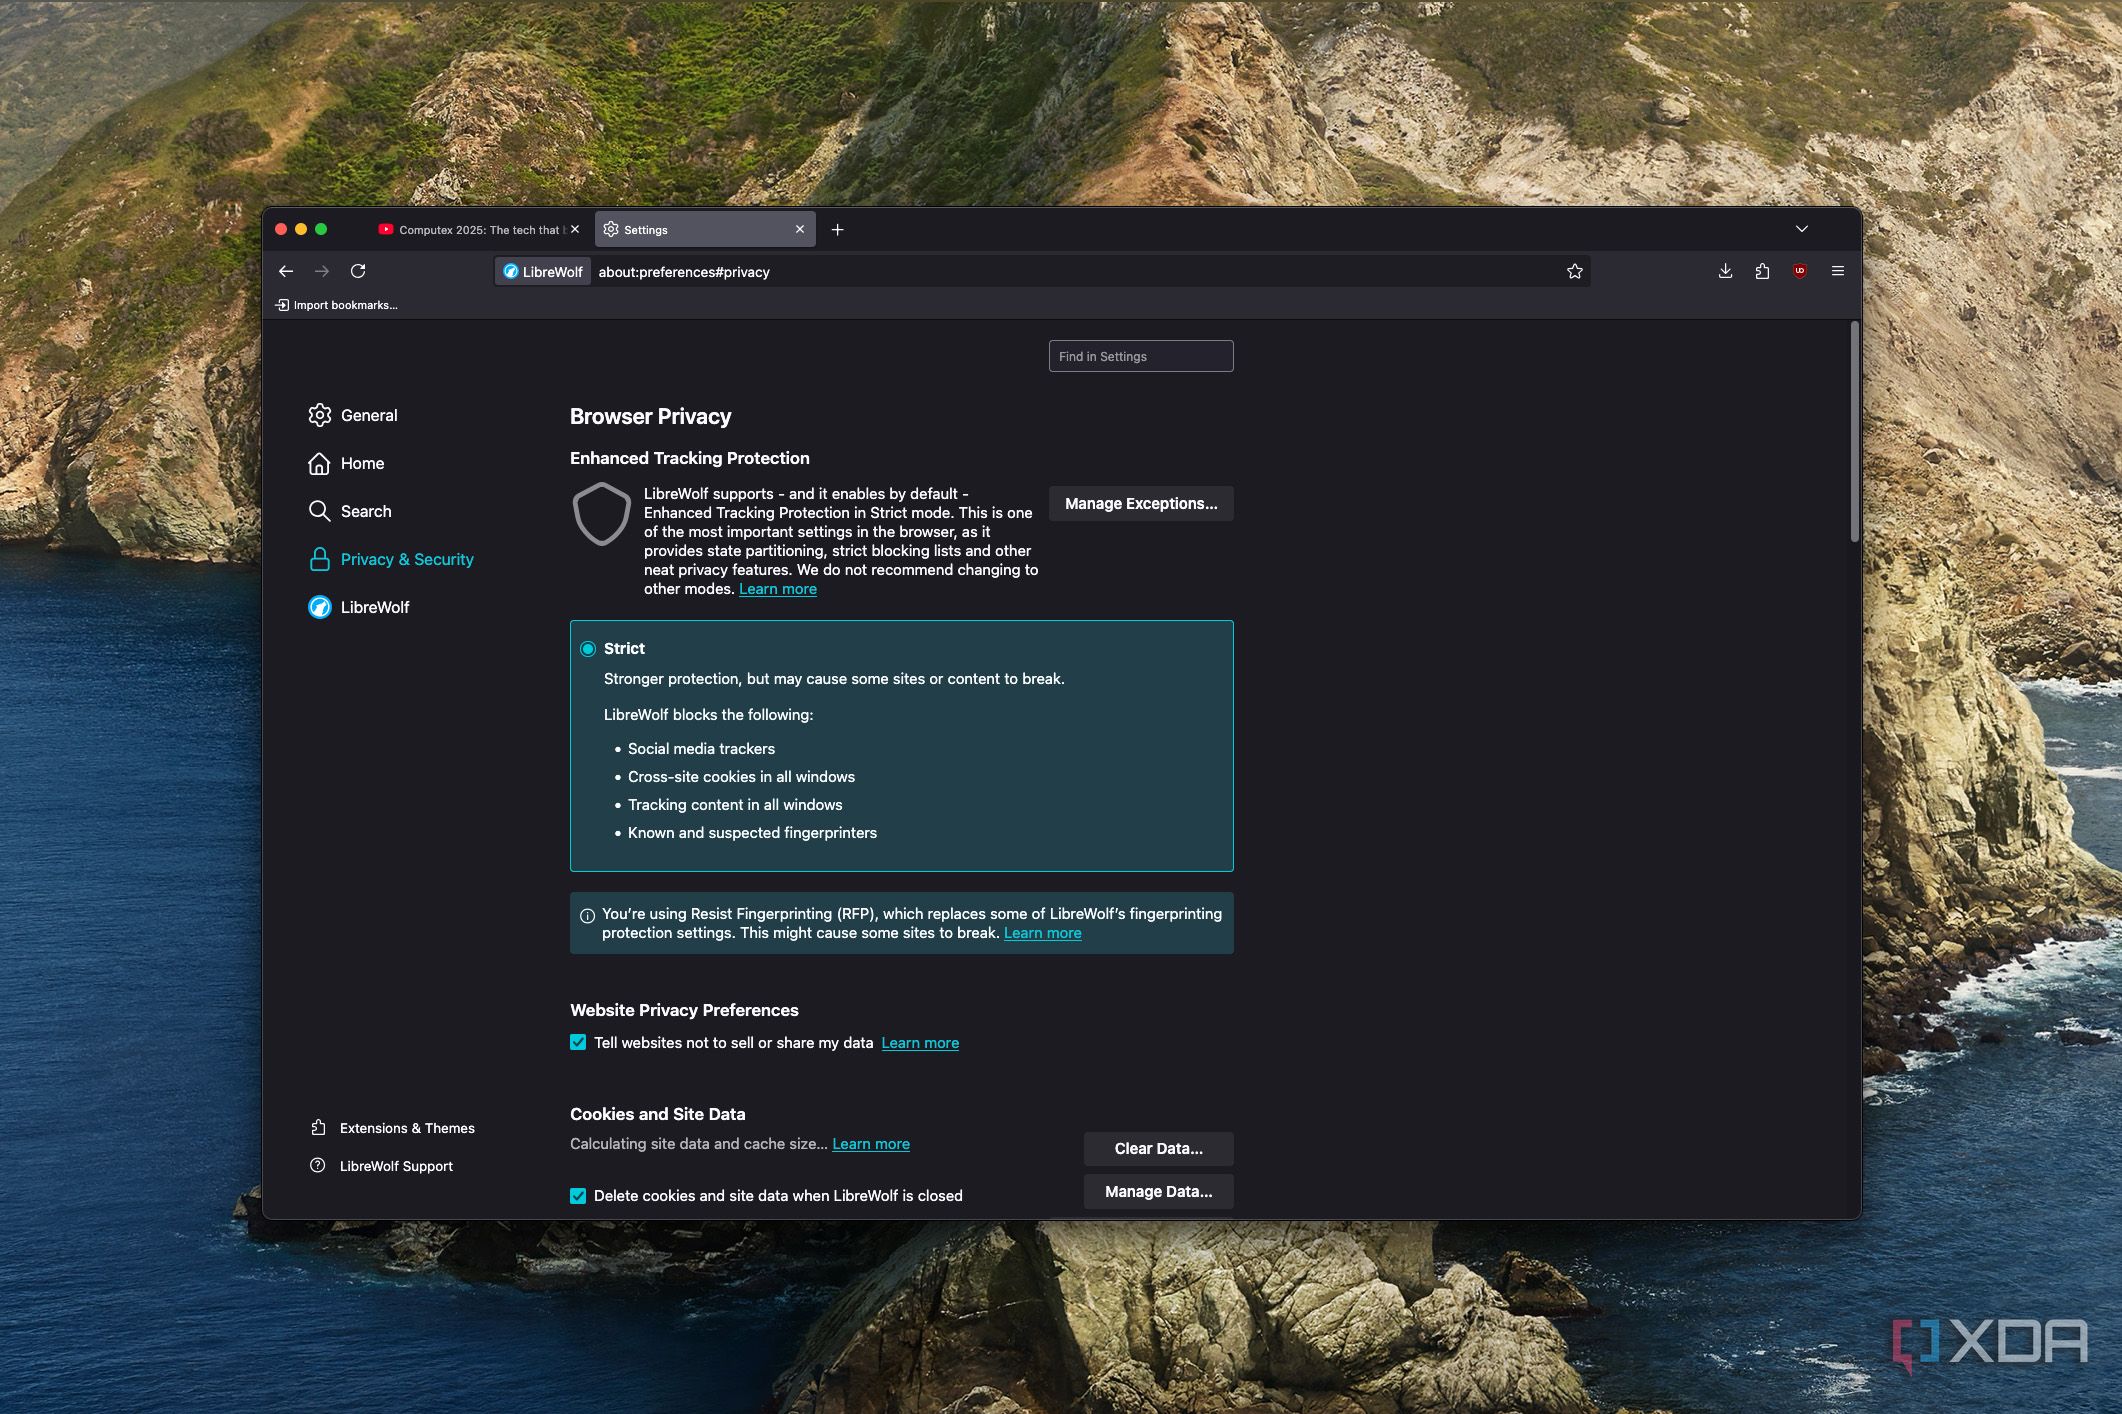Open the downloads panel icon
Image resolution: width=2122 pixels, height=1414 pixels.
coord(1725,271)
